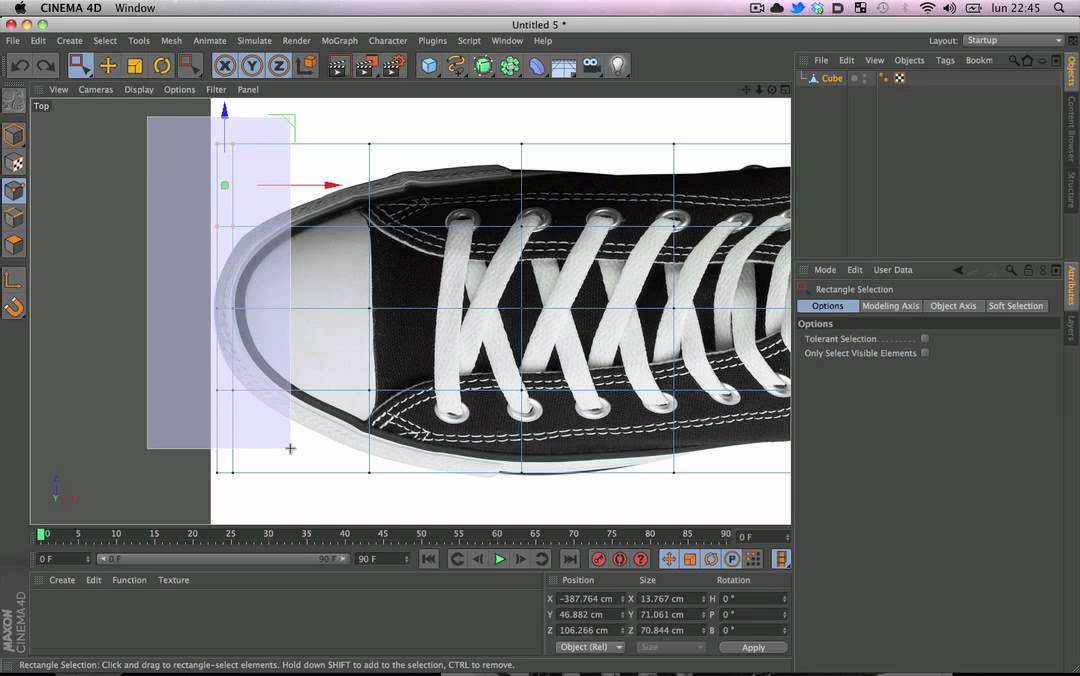Screen dimensions: 1080x676
Task: Click Record Active Objects key icon
Action: click(x=599, y=560)
